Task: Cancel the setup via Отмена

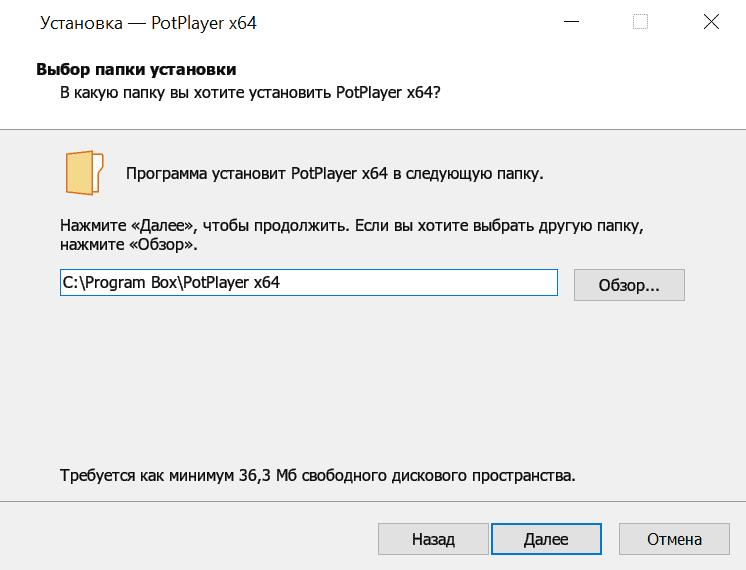Action: (674, 539)
